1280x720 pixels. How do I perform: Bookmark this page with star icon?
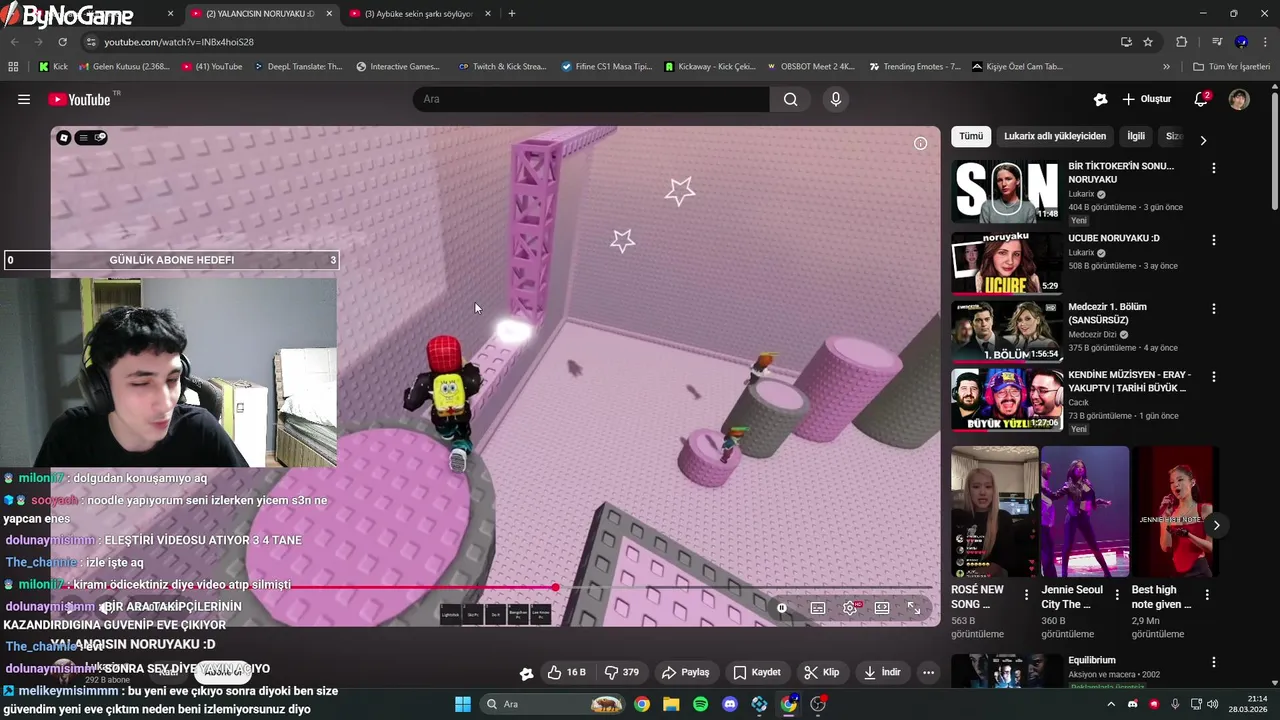1148,42
